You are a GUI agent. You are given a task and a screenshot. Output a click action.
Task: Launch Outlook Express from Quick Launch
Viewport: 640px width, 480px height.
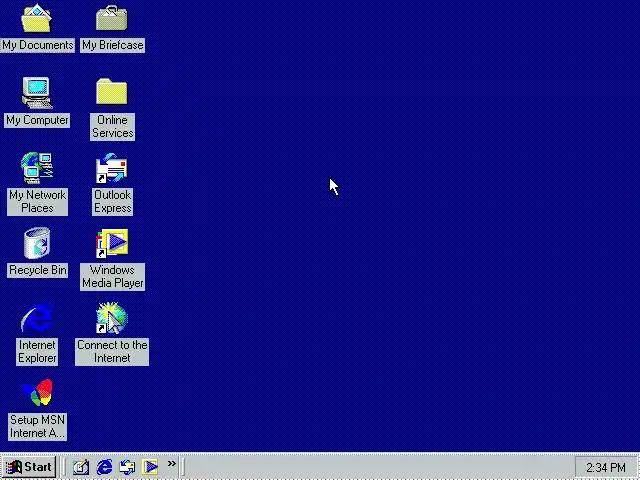tap(127, 467)
